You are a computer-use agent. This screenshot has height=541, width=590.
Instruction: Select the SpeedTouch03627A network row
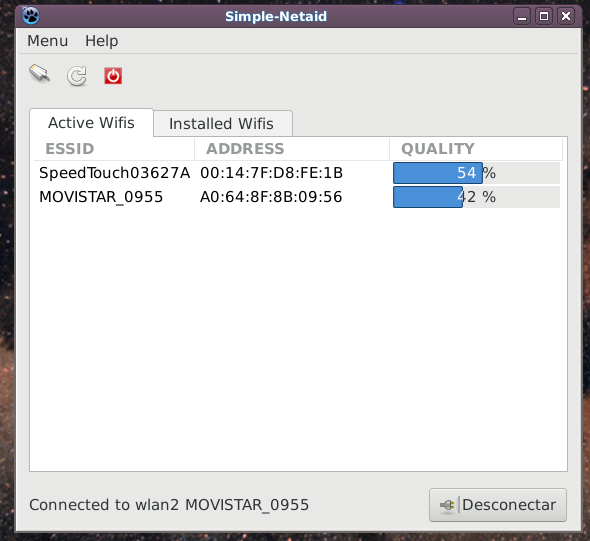click(297, 173)
